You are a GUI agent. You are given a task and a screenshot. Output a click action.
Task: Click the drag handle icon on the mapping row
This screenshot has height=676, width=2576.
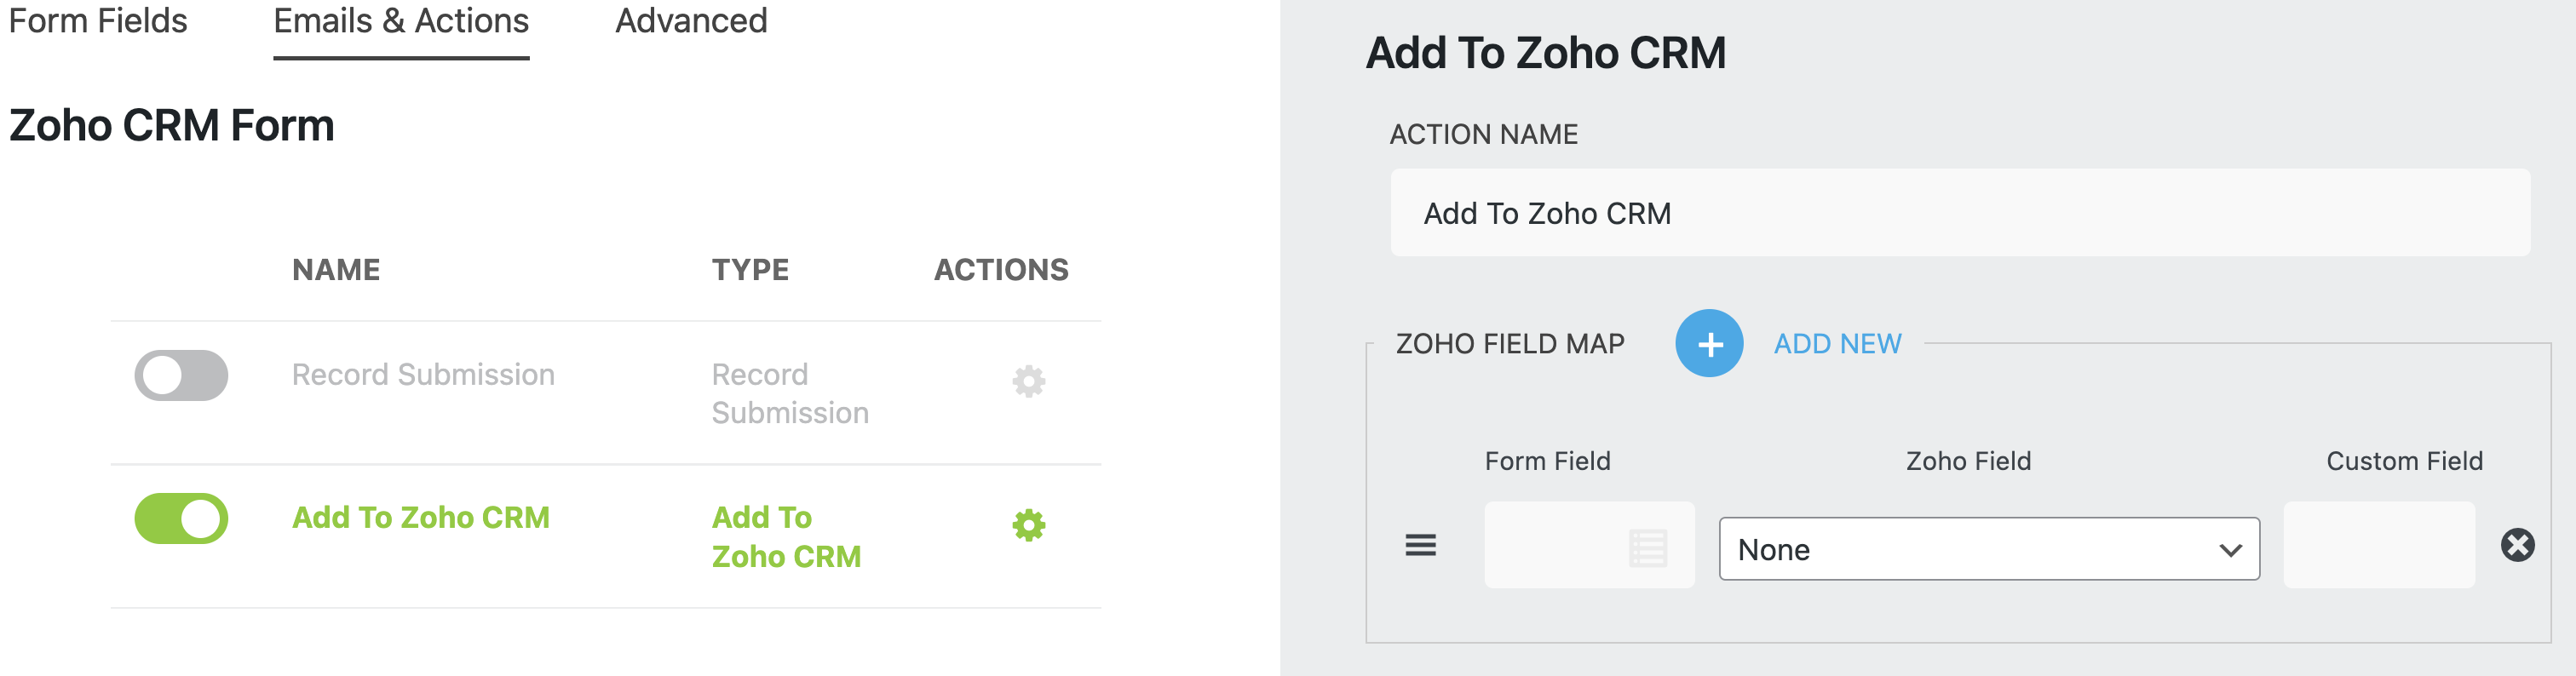1421,546
